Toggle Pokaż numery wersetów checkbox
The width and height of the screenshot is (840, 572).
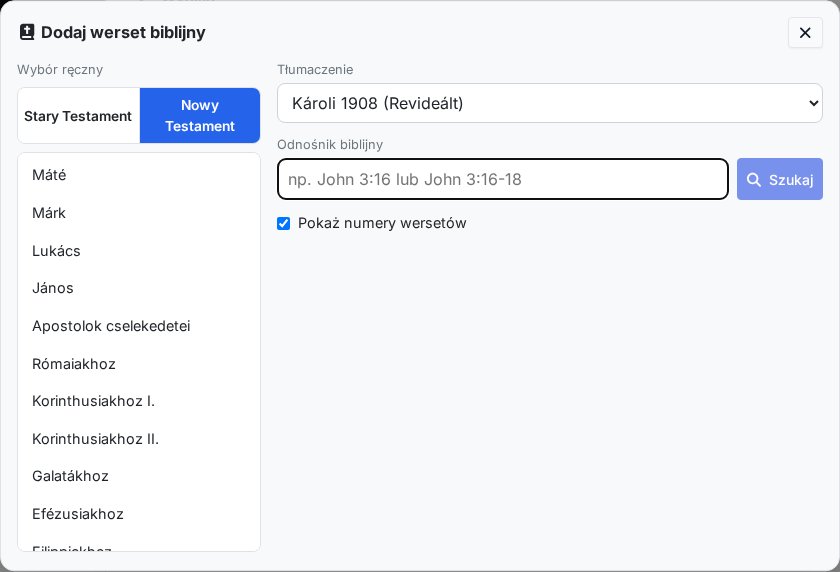[x=283, y=223]
